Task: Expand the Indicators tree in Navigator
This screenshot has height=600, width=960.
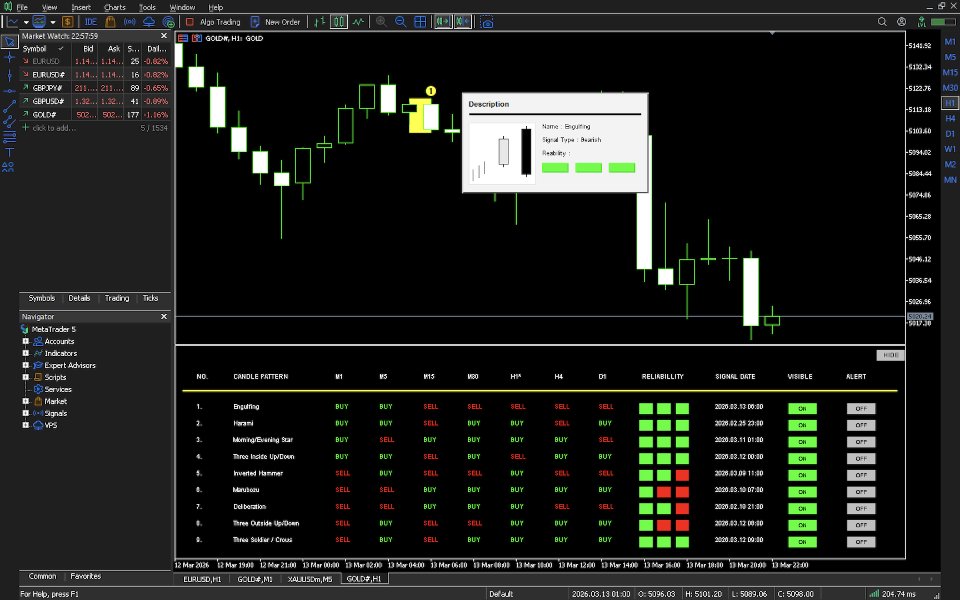Action: pos(24,353)
